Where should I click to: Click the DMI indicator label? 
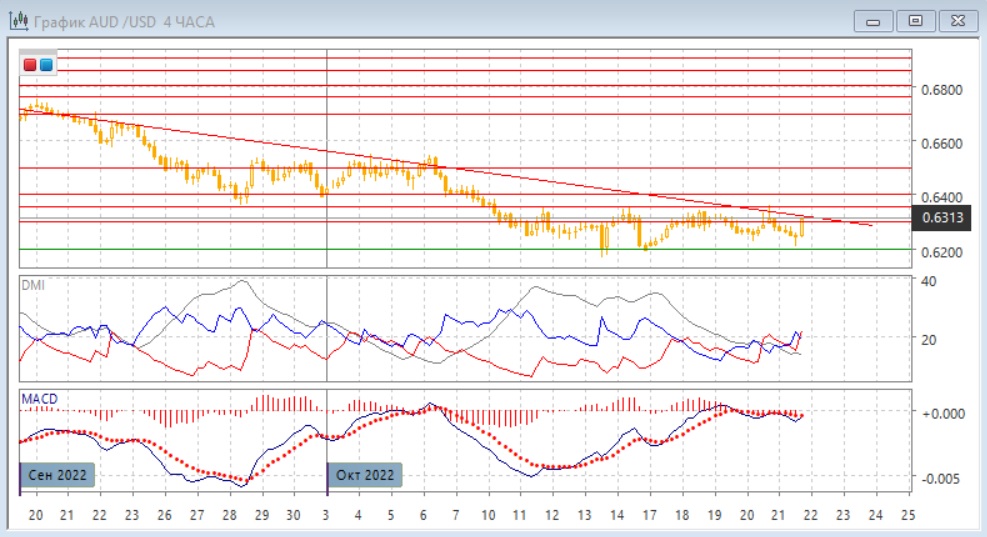[x=33, y=285]
